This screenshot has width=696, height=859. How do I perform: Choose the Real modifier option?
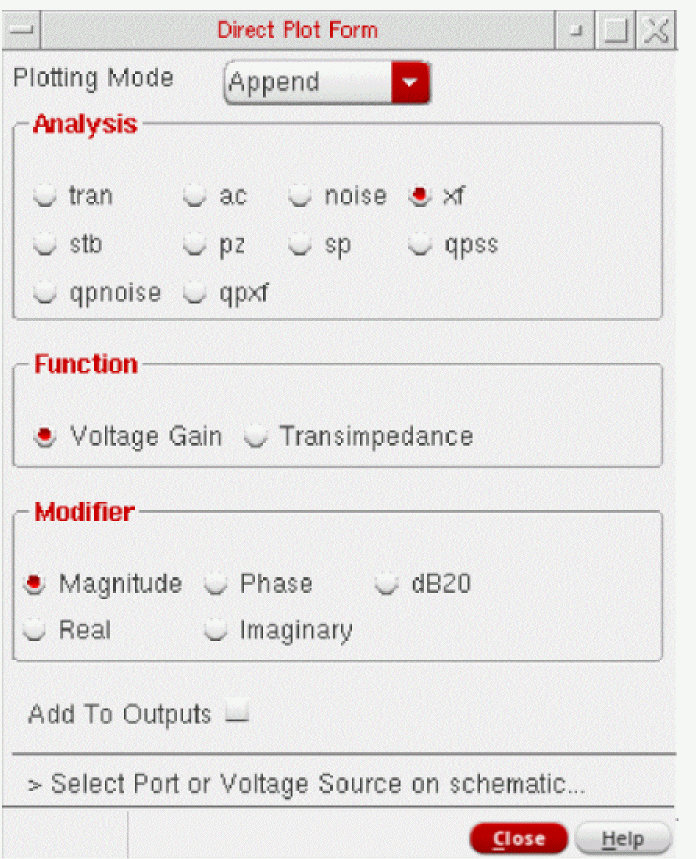(x=36, y=631)
